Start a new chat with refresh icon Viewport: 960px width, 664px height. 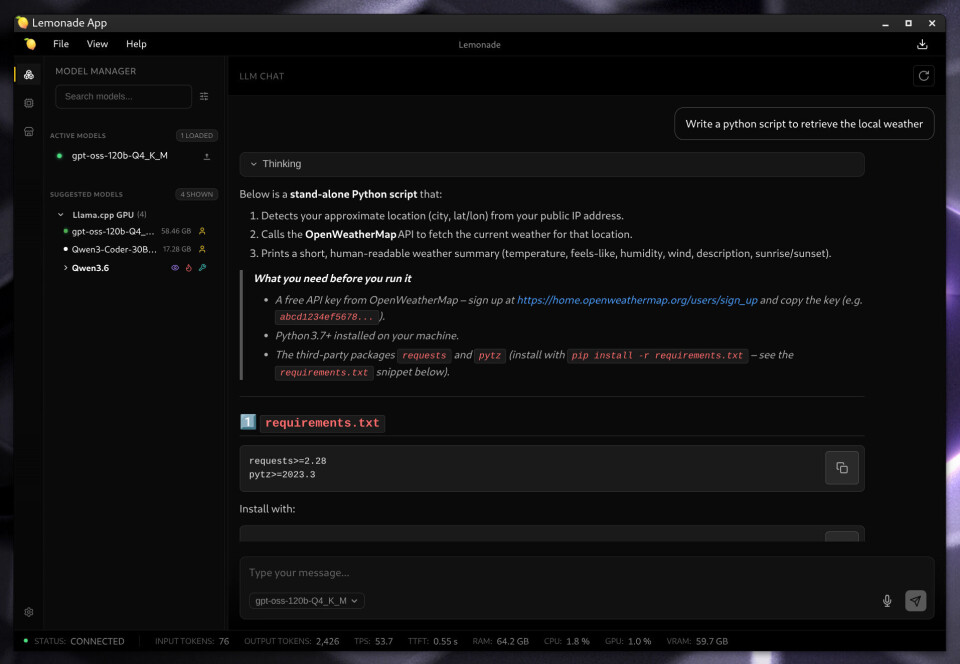(x=923, y=76)
